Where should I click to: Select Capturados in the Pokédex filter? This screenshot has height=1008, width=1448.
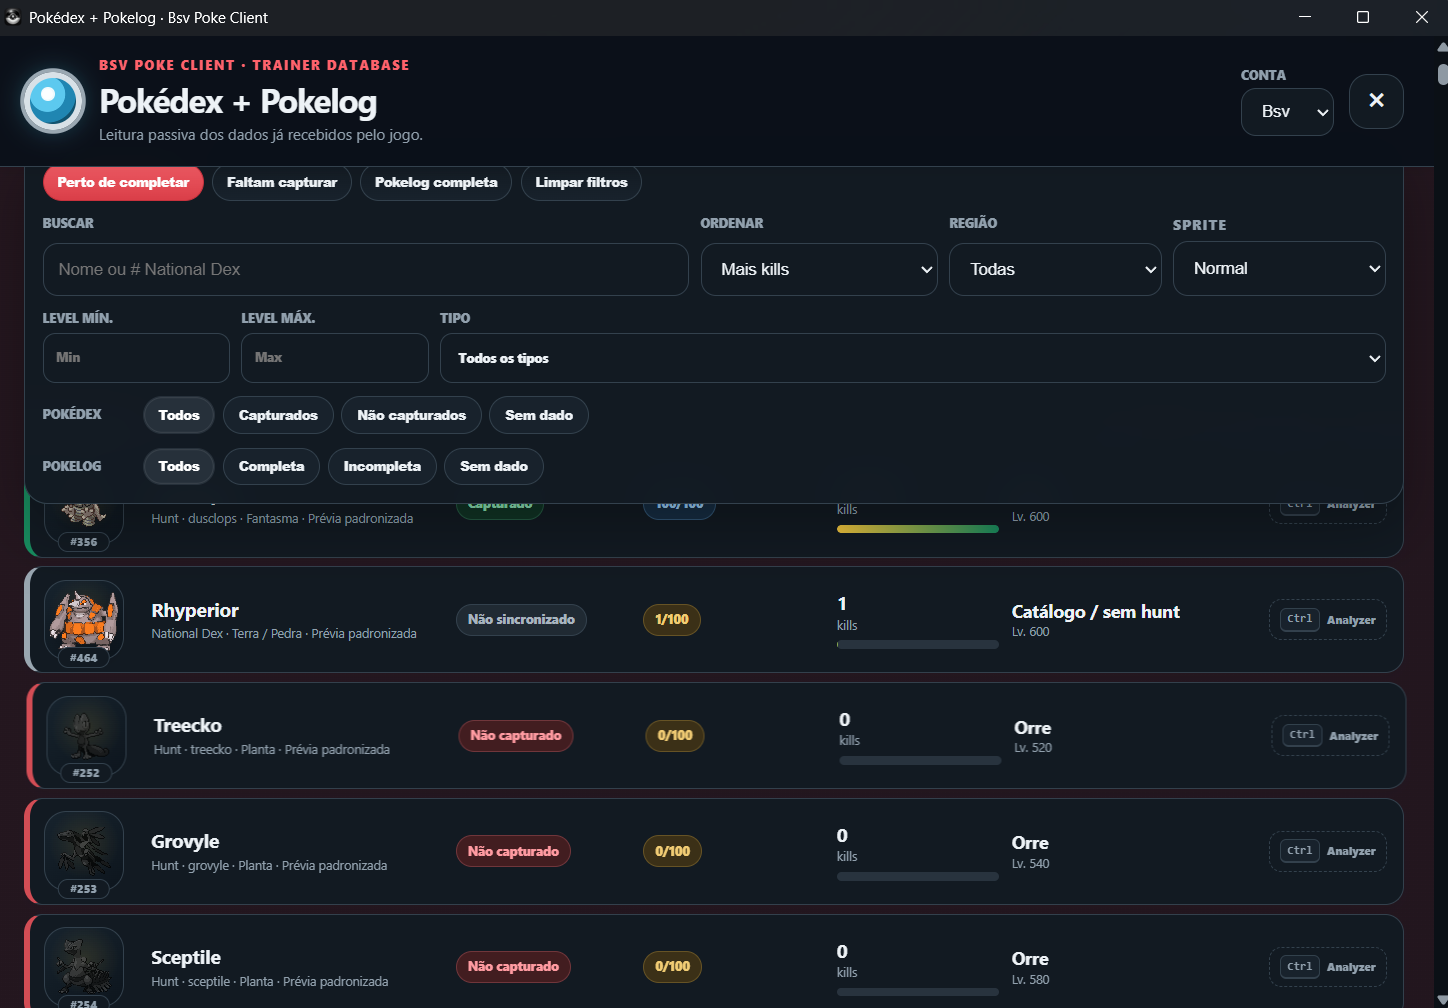pyautogui.click(x=278, y=415)
